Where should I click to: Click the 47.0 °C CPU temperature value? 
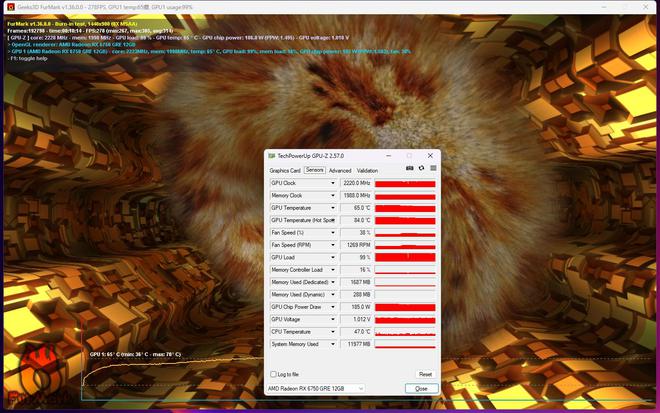coord(357,332)
